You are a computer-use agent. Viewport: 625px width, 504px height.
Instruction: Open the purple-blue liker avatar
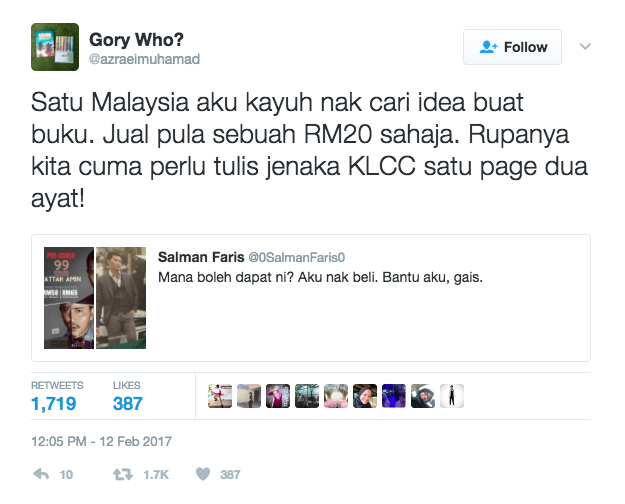394,396
